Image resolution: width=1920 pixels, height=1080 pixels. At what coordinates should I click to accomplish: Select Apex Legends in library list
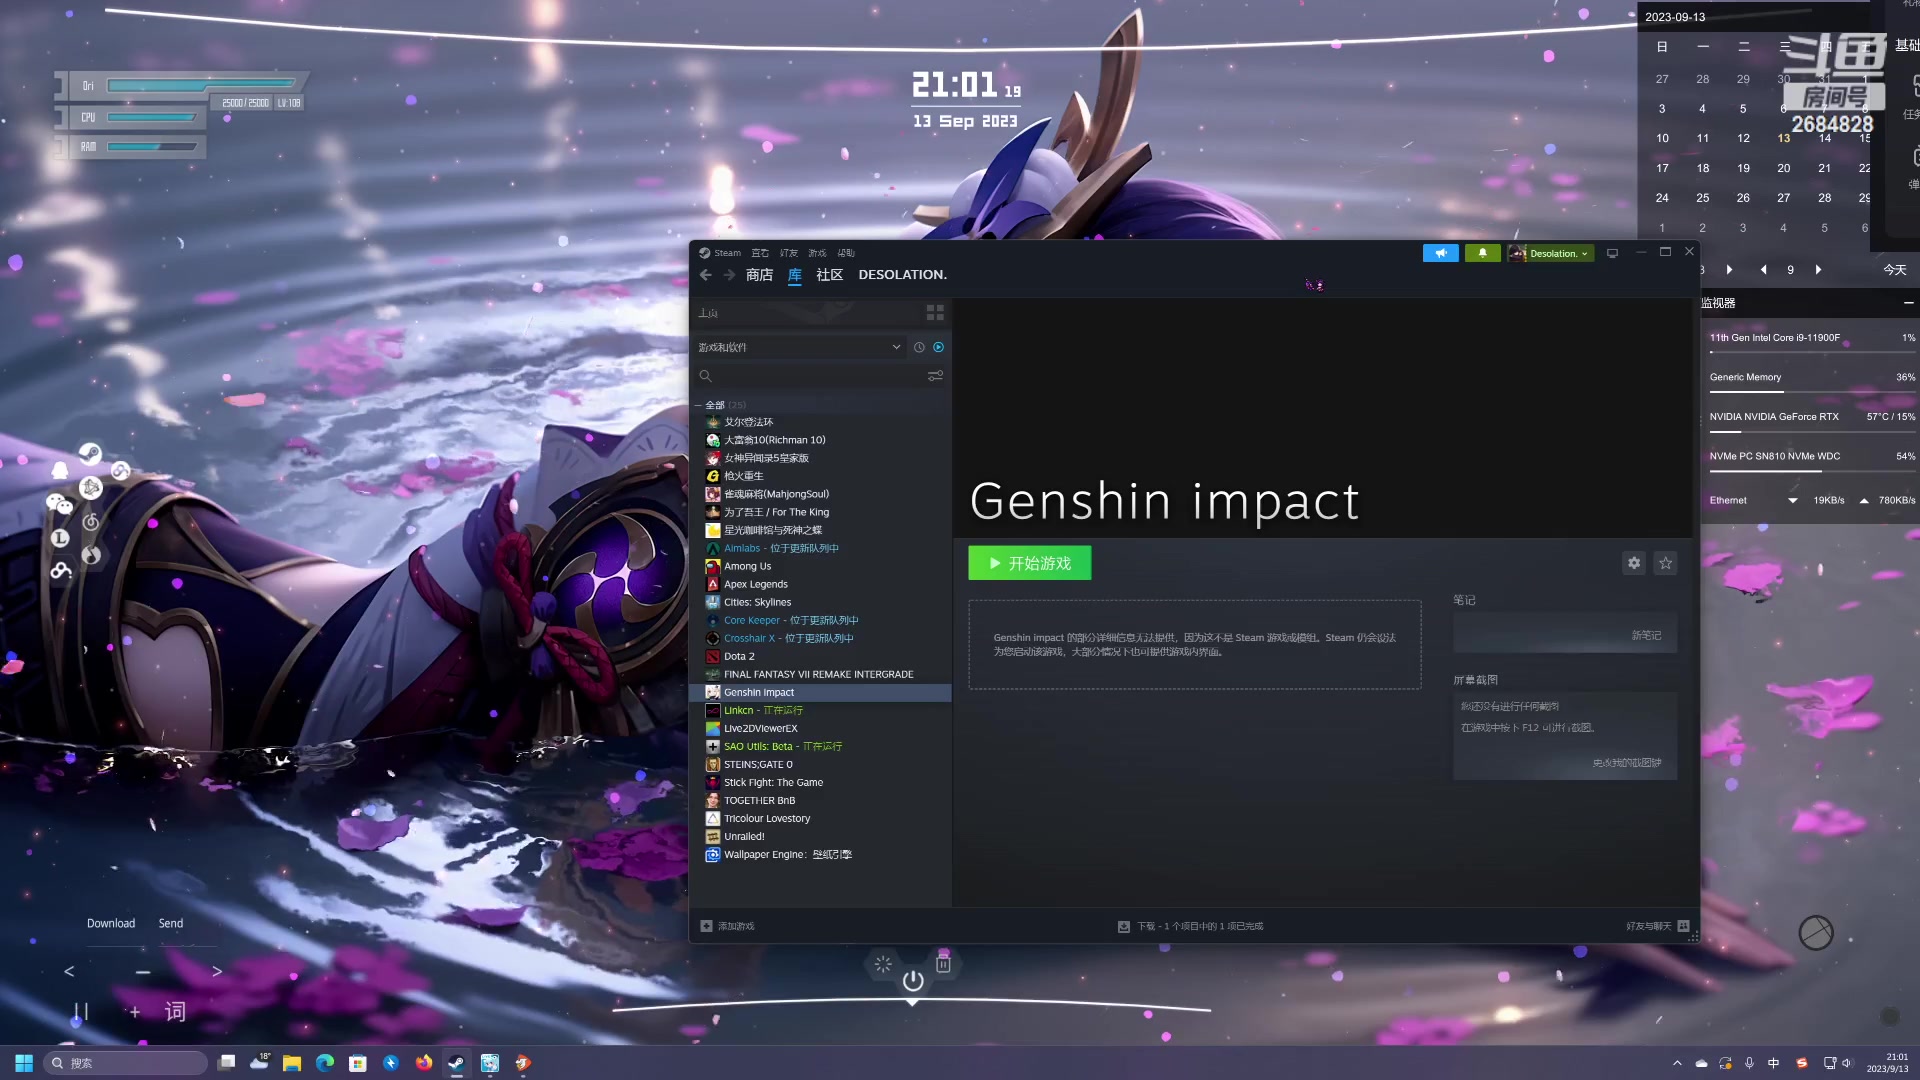pos(755,584)
